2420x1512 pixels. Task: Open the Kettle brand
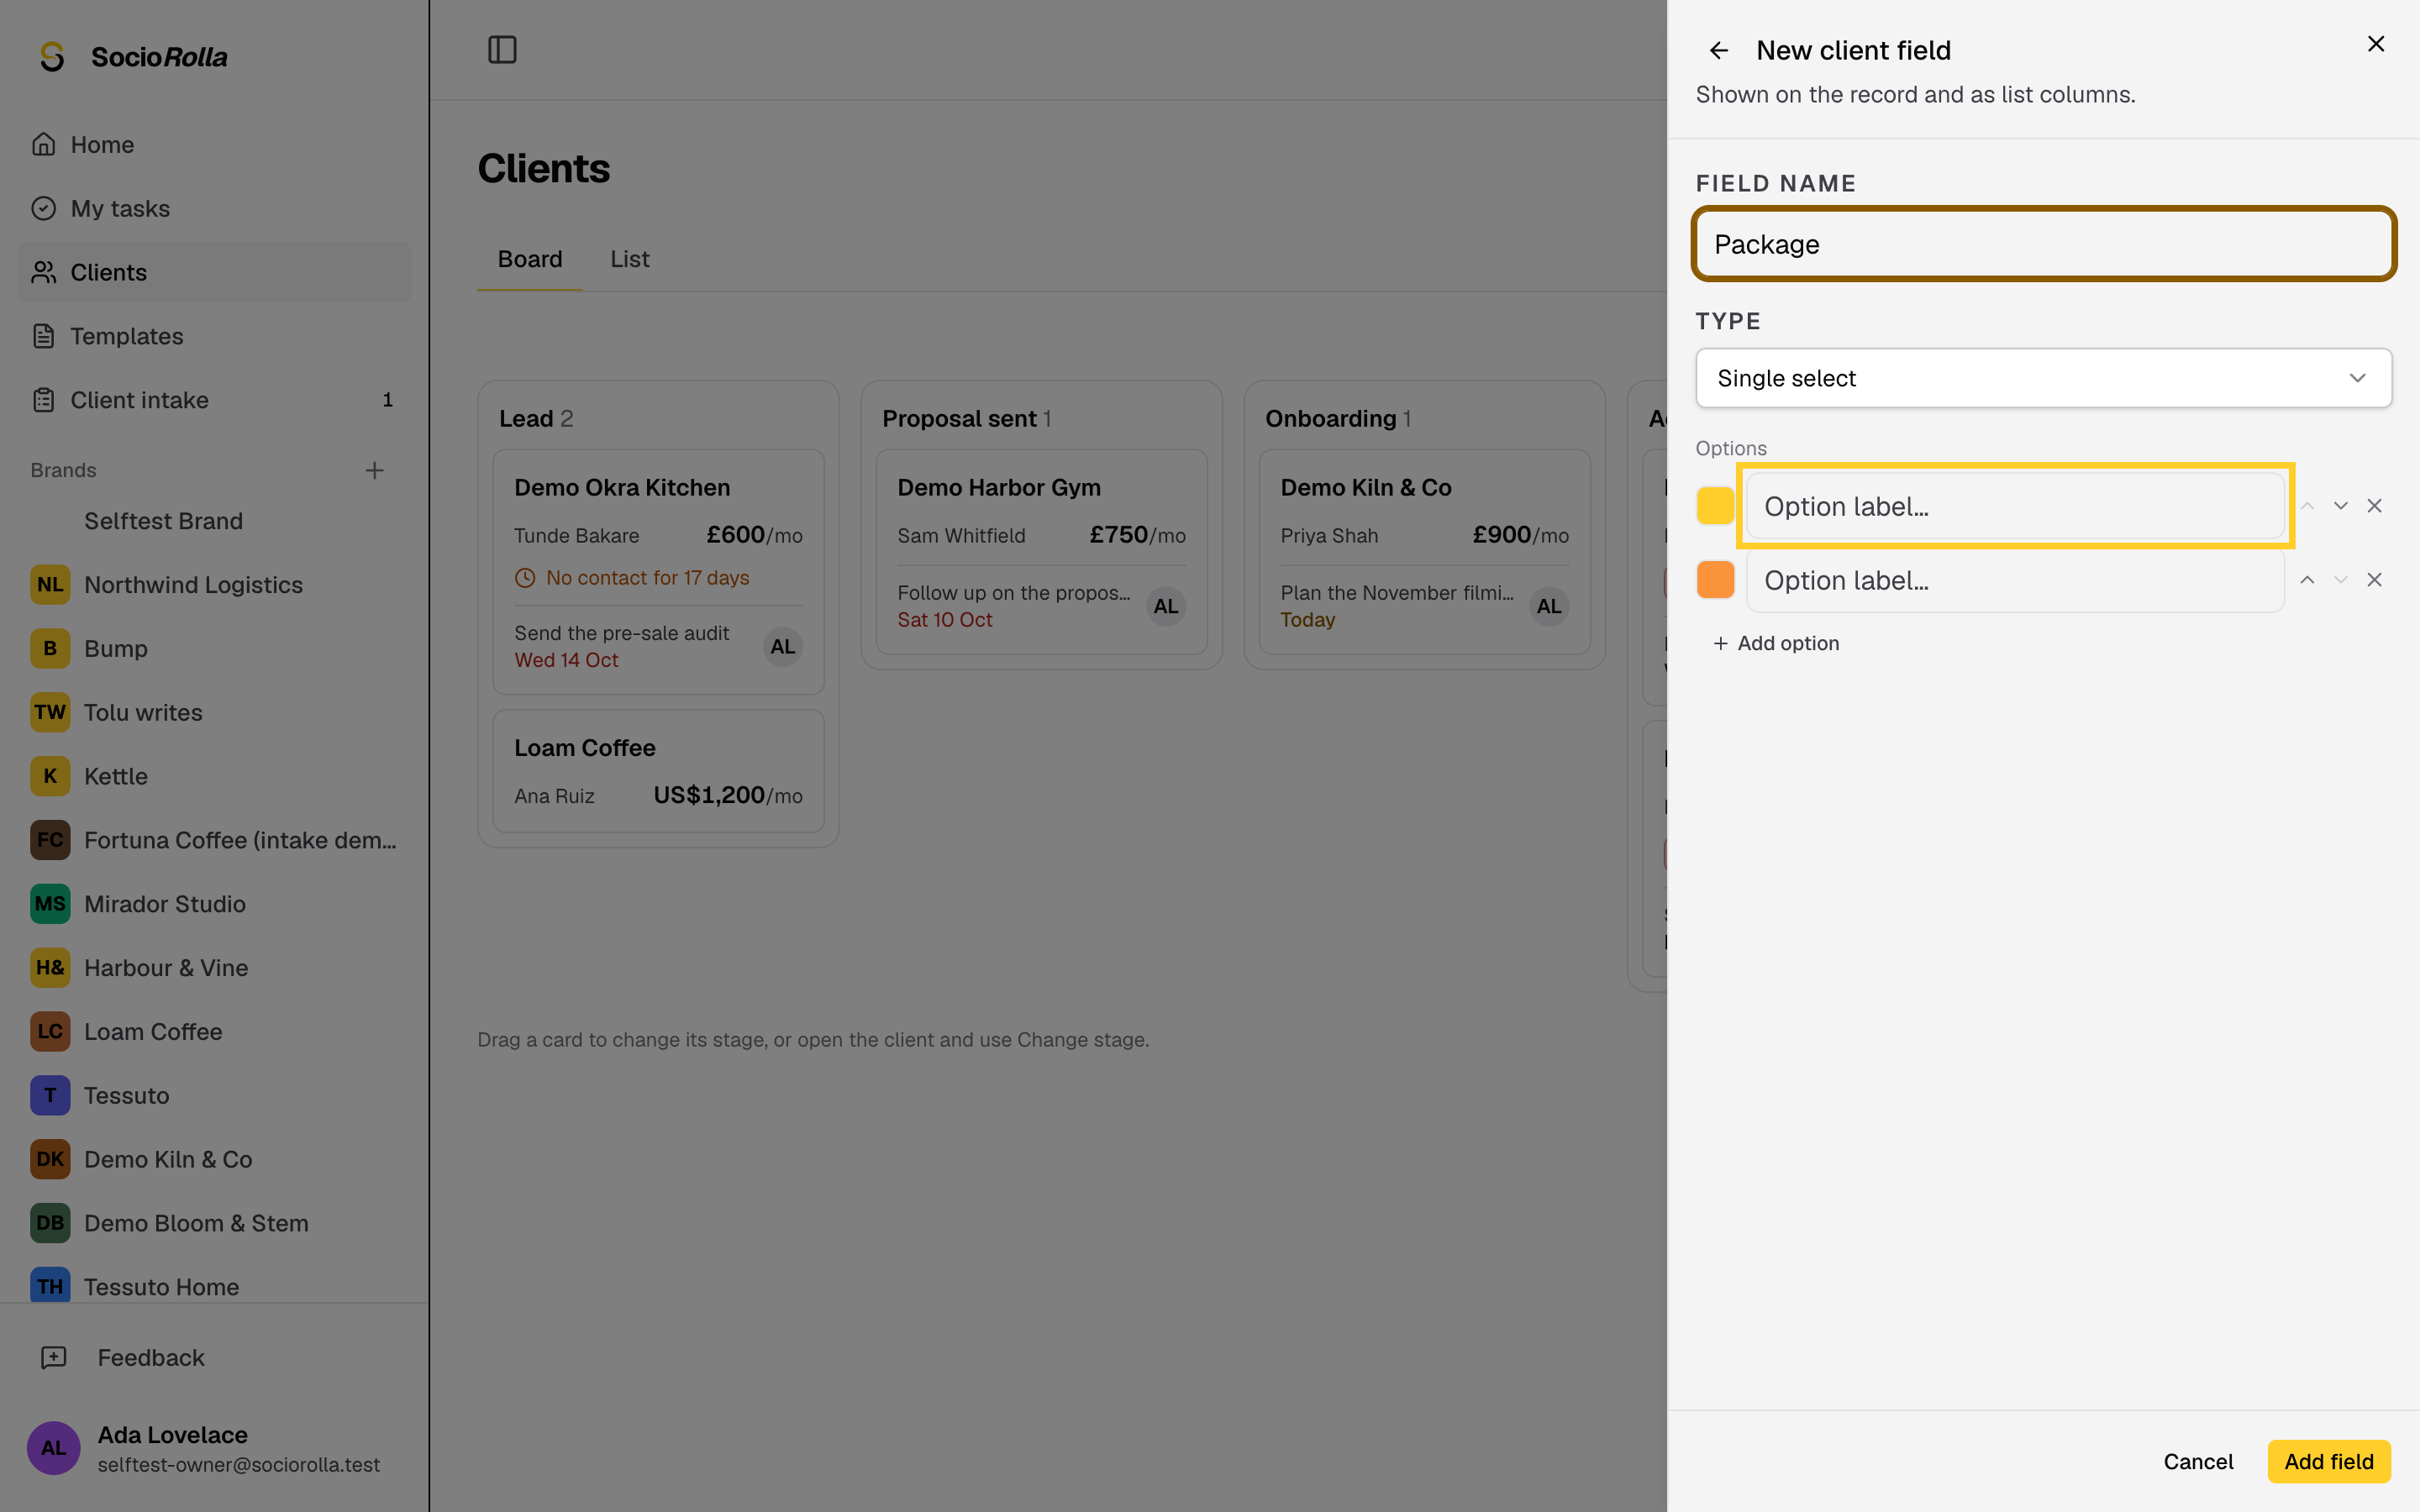coord(214,776)
